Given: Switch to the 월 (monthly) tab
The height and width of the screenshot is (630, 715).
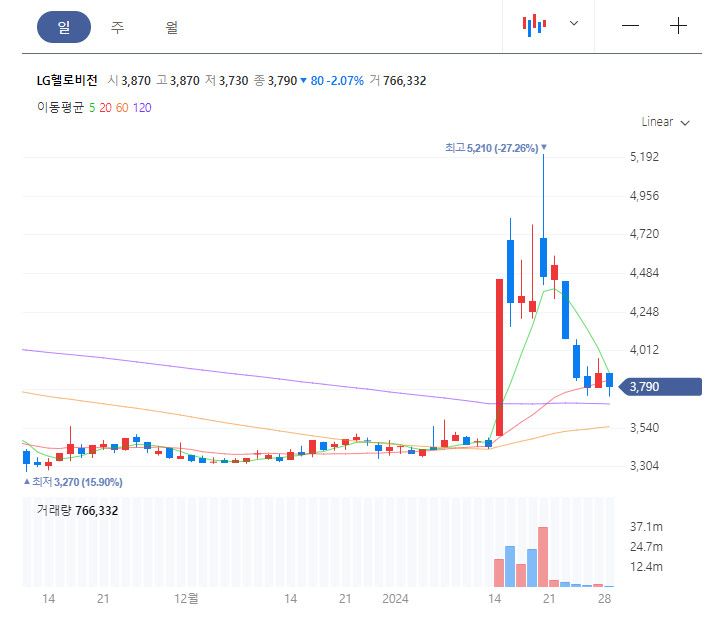Looking at the screenshot, I should 171,27.
